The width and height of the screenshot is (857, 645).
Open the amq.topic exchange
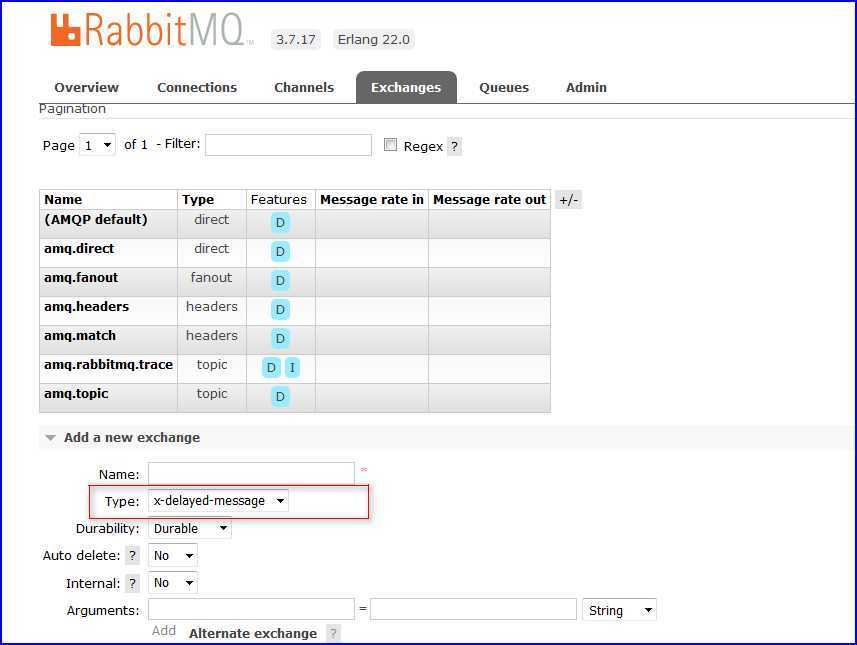click(76, 394)
